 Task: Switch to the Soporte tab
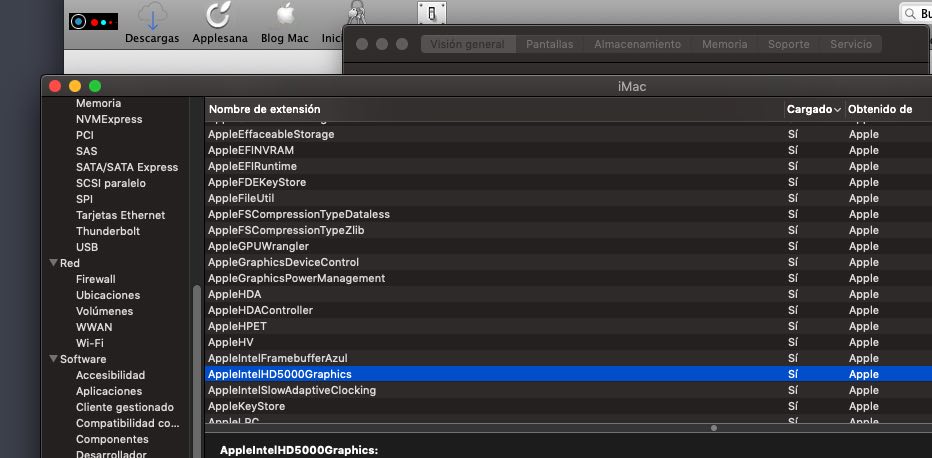point(789,45)
